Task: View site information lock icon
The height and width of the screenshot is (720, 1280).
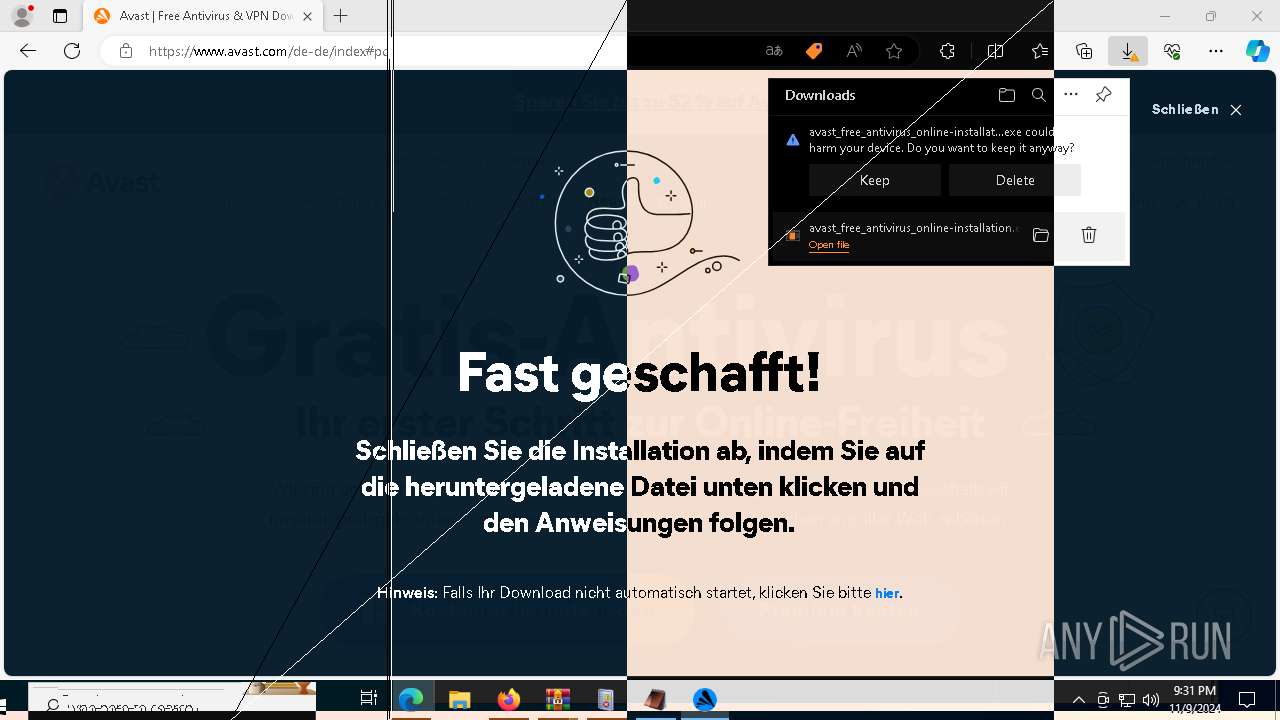Action: [125, 51]
